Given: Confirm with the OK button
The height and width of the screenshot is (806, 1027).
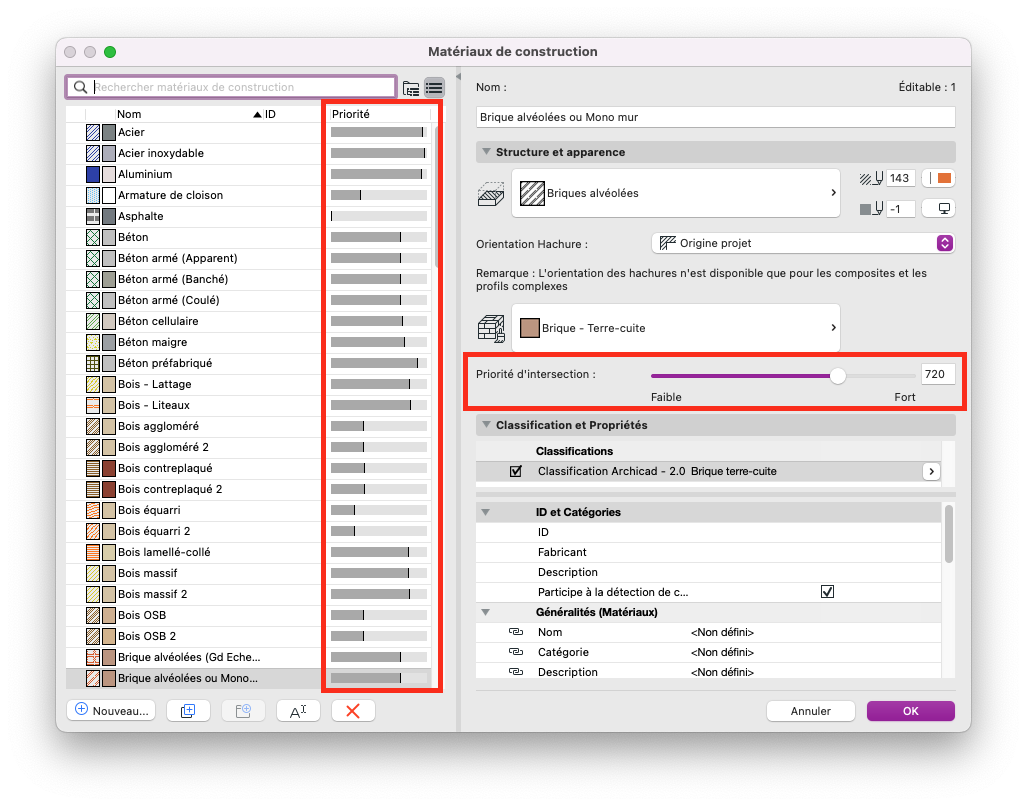Looking at the screenshot, I should (x=910, y=711).
